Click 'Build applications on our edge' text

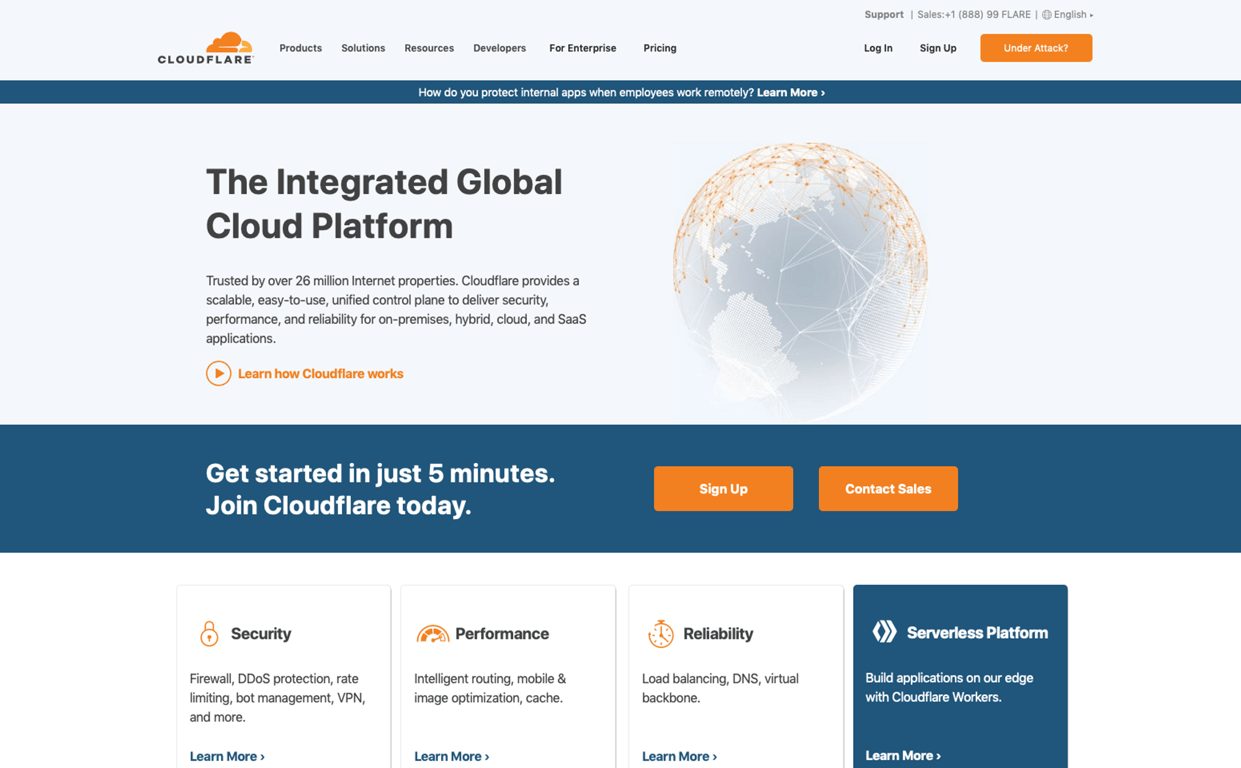[949, 687]
